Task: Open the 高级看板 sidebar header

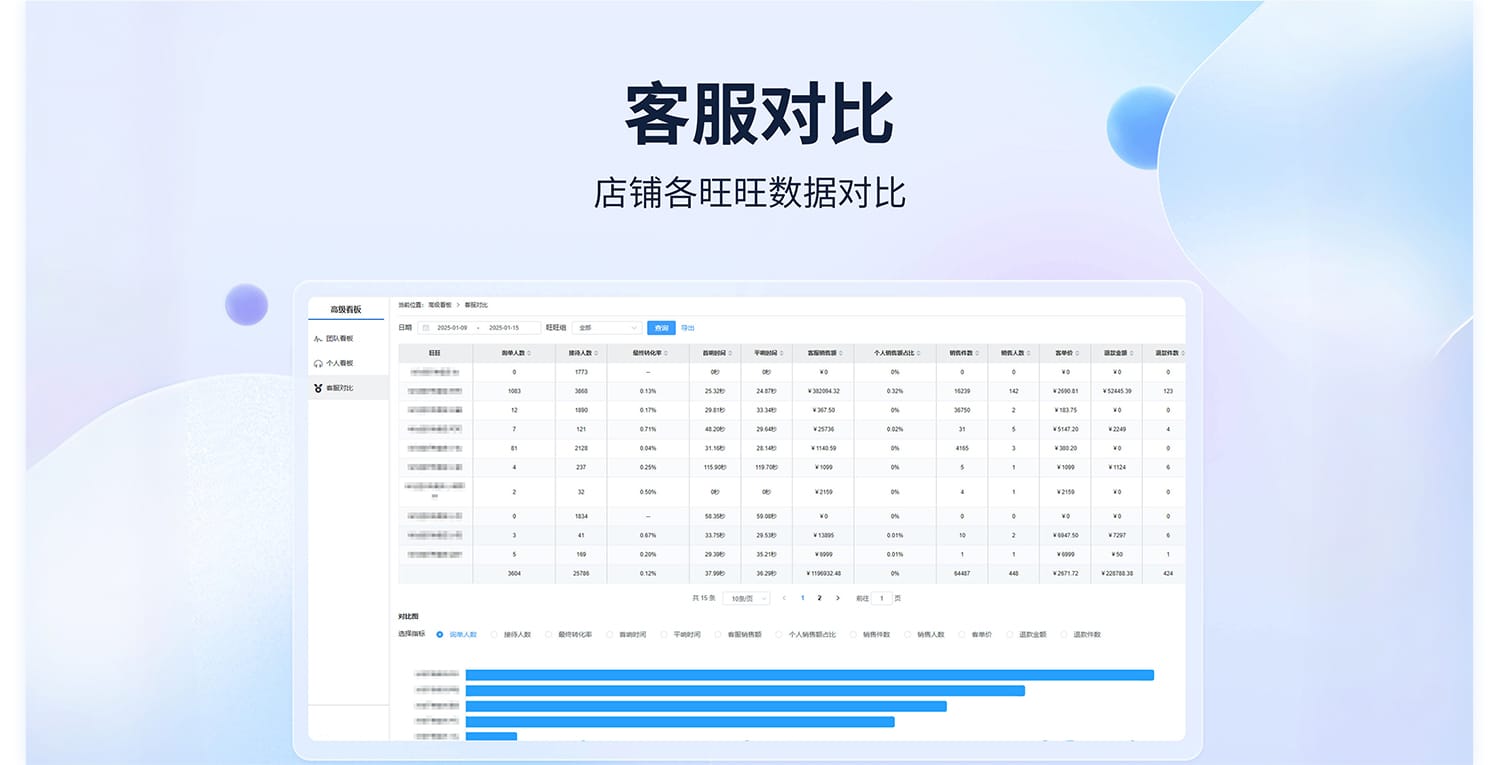Action: click(346, 310)
